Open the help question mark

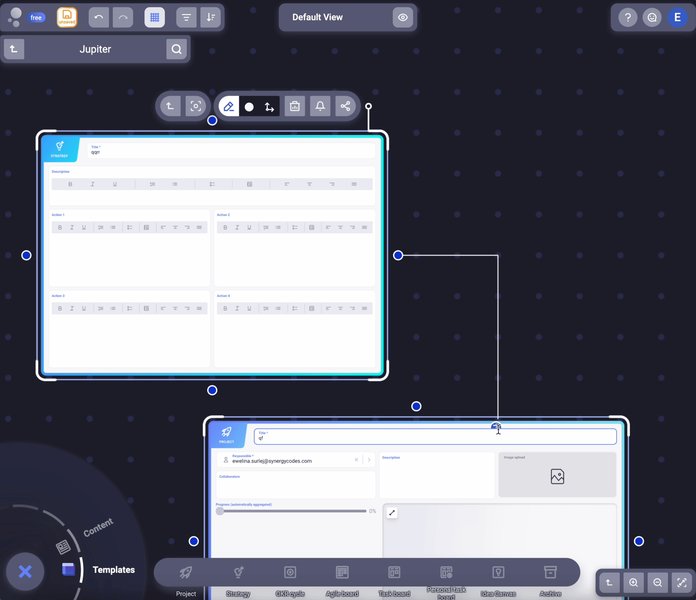pyautogui.click(x=628, y=17)
